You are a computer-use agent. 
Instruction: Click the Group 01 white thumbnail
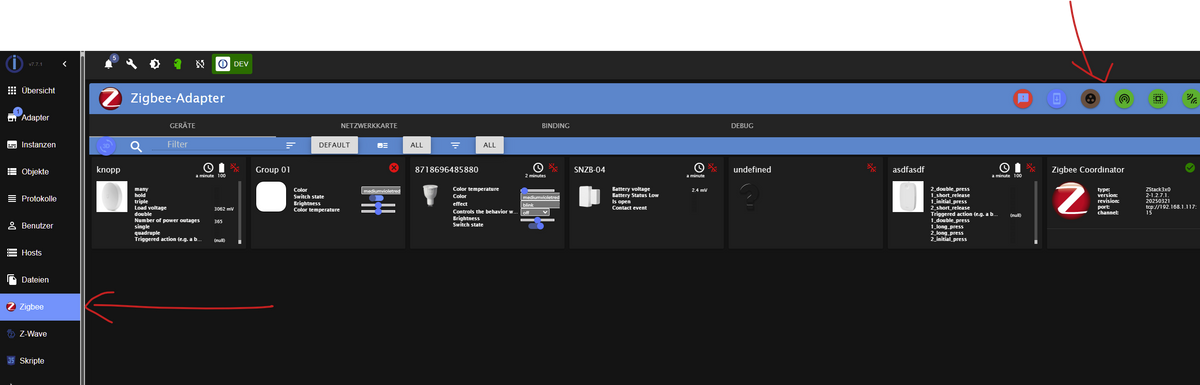[271, 197]
